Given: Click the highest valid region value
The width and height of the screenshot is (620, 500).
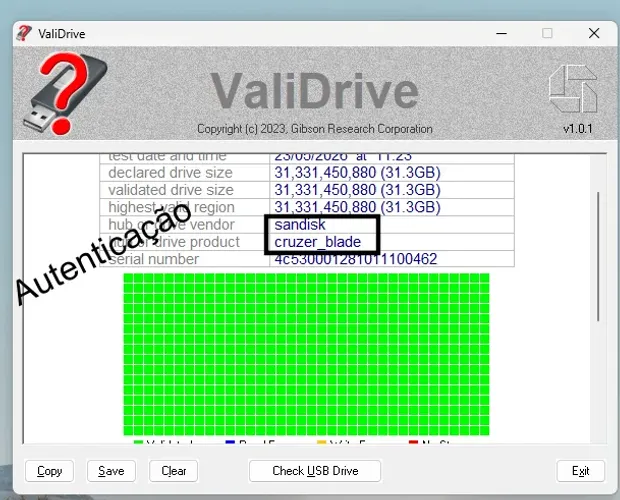Looking at the screenshot, I should [357, 207].
